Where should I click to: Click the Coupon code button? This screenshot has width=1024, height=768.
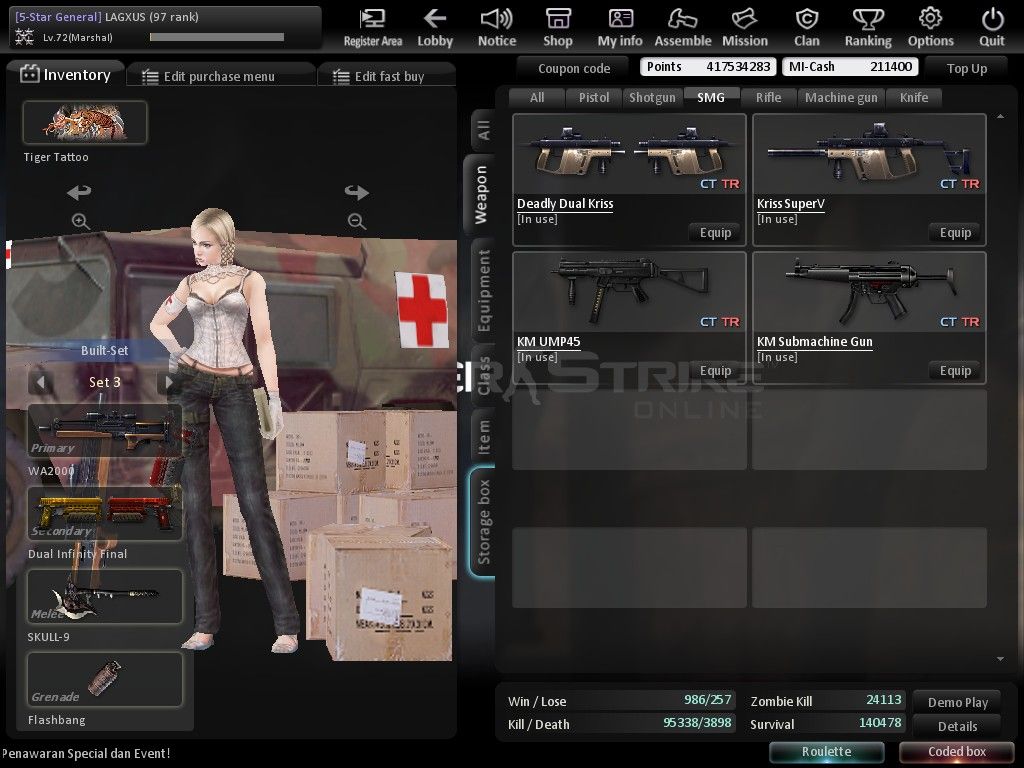(x=573, y=68)
